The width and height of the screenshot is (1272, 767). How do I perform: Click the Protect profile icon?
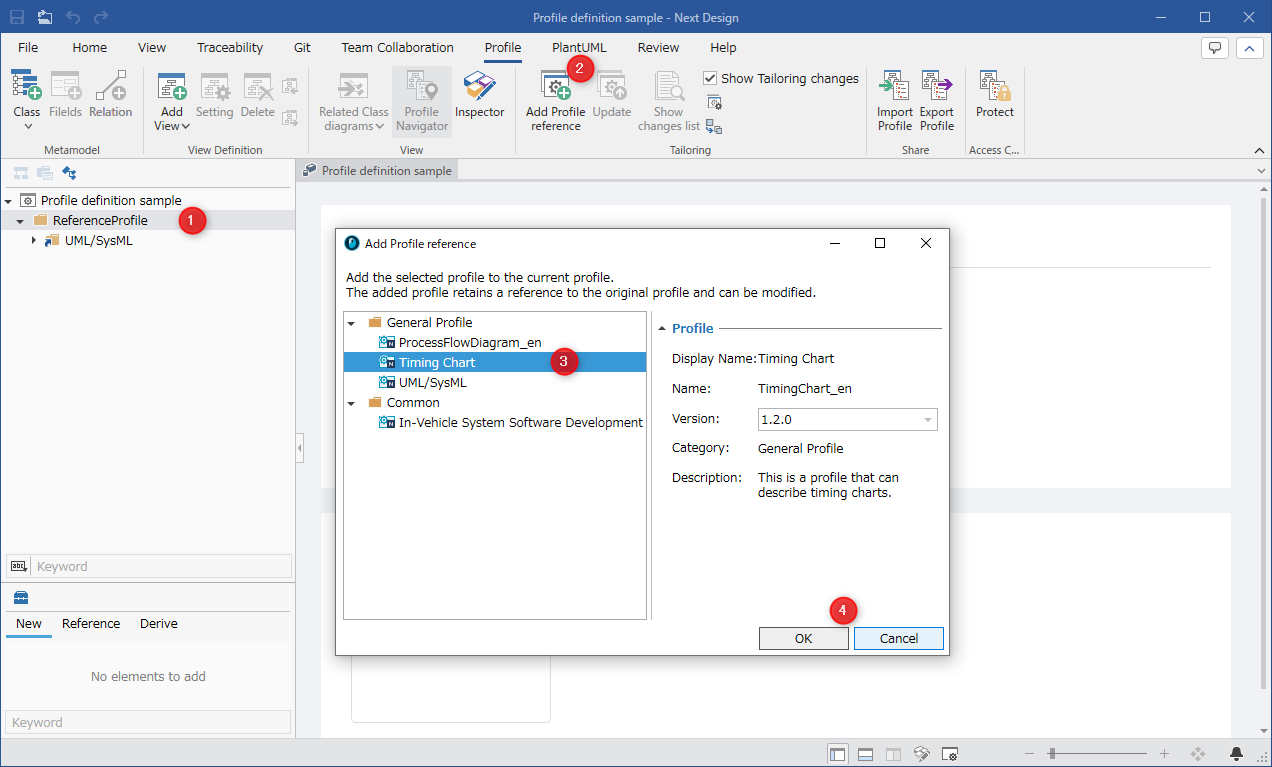click(995, 87)
